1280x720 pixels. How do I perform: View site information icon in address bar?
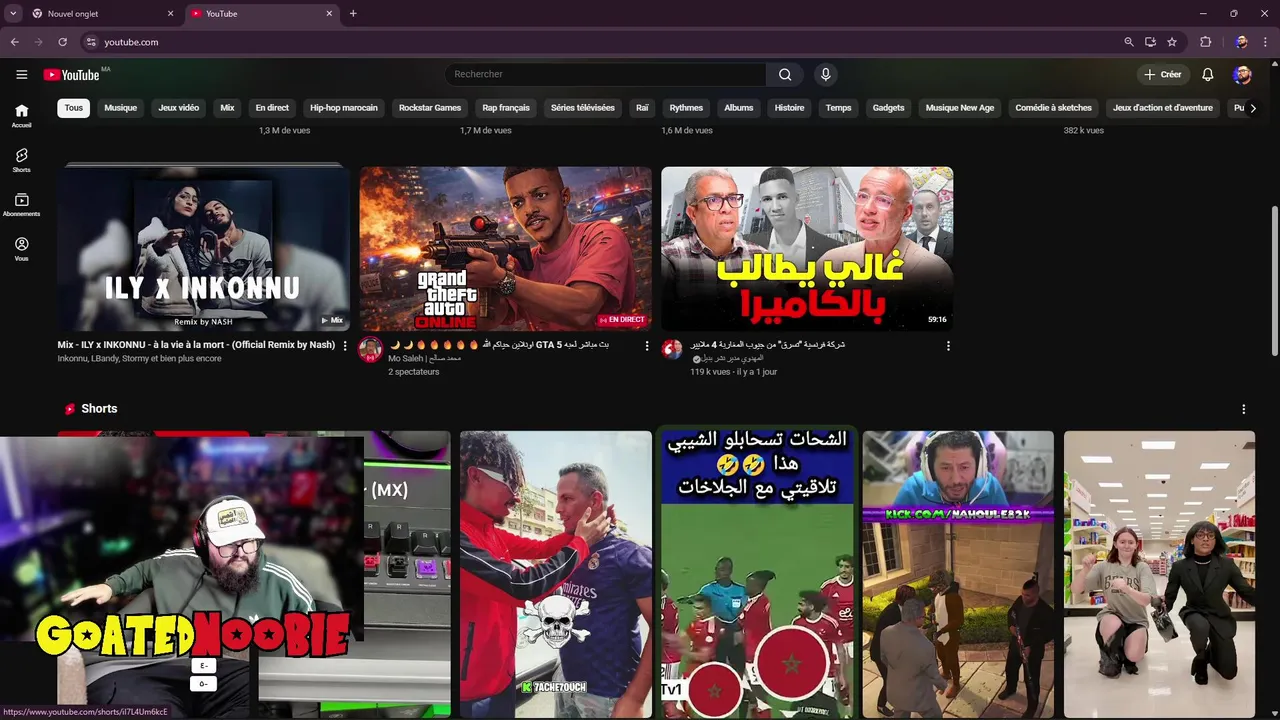point(91,42)
